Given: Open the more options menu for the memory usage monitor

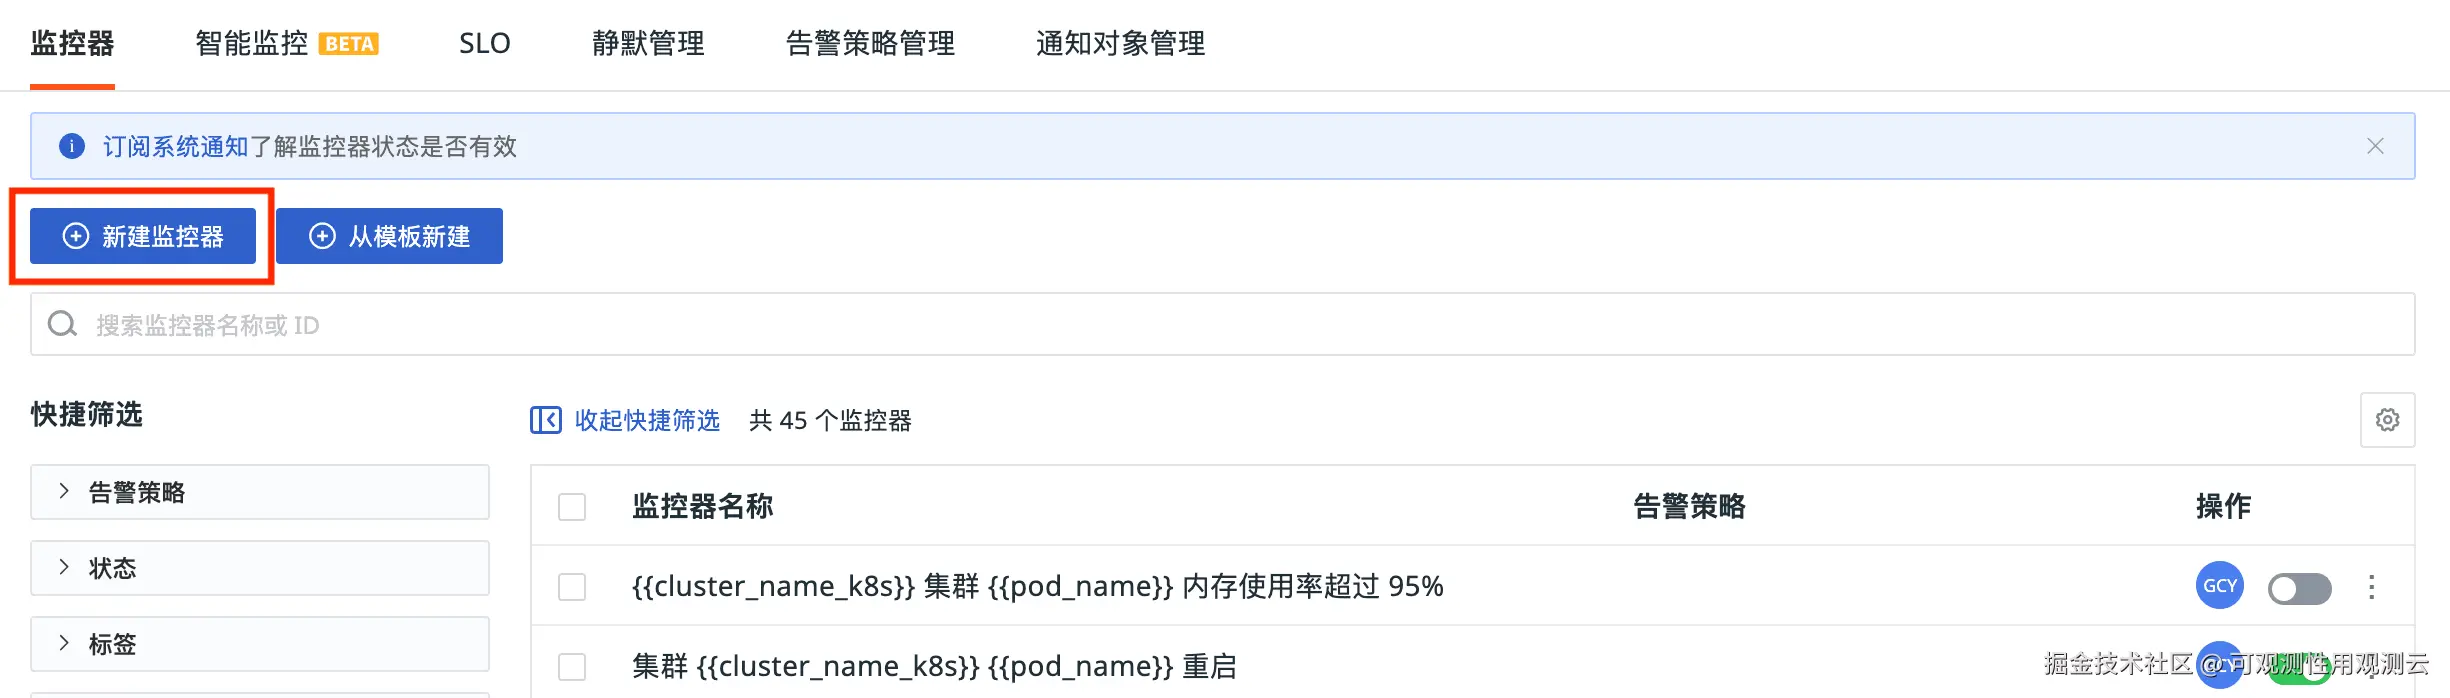Looking at the screenshot, I should [x=2371, y=587].
